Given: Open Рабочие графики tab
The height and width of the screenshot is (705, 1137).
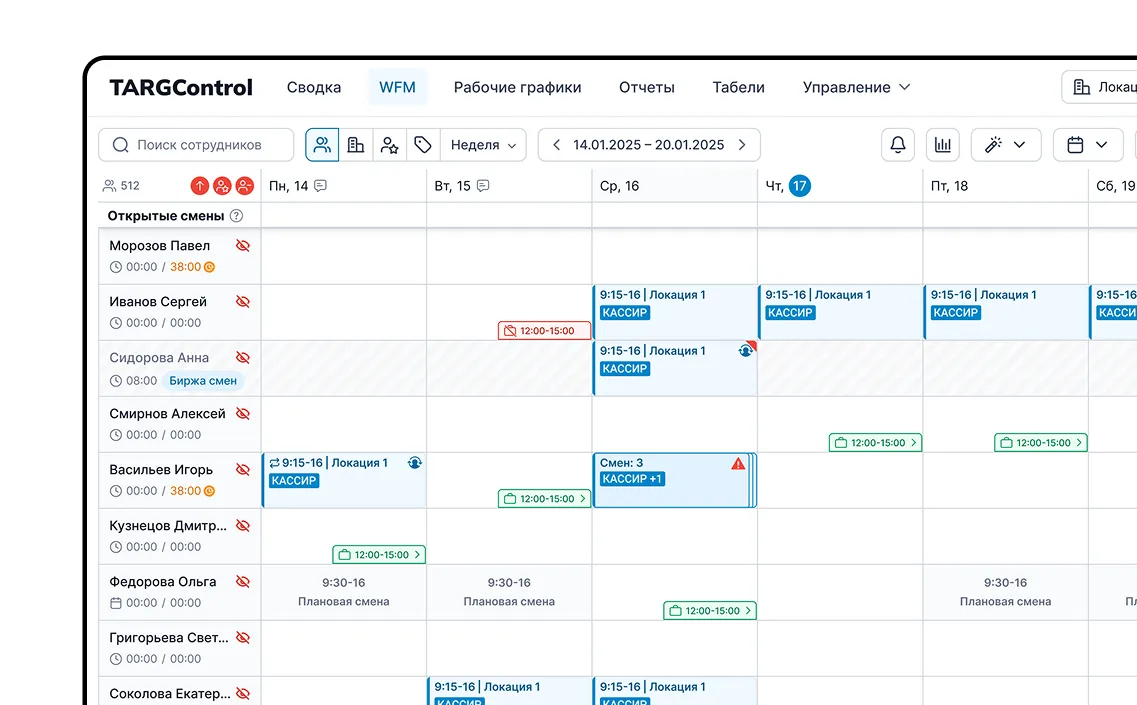Looking at the screenshot, I should (x=518, y=87).
